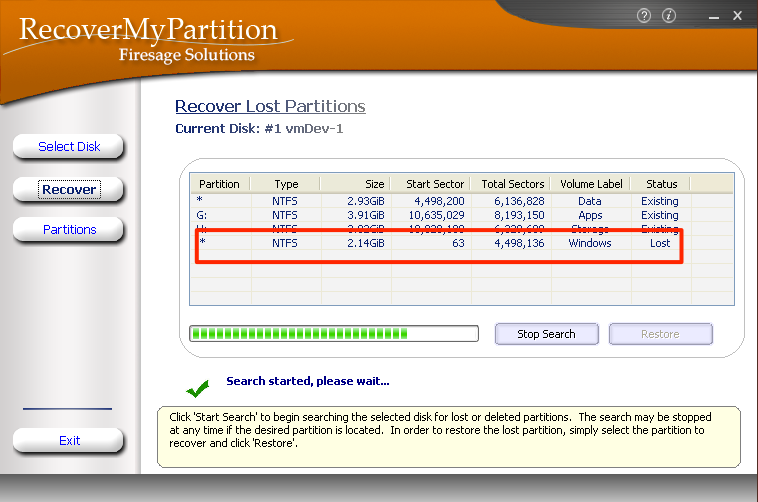Close the RecoverMyPartition window
This screenshot has height=502, width=758.
point(739,16)
